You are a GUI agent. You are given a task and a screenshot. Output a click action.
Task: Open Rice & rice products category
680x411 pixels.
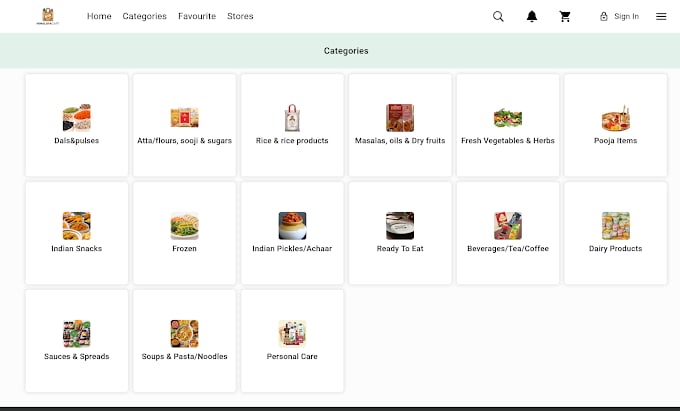[x=292, y=125]
